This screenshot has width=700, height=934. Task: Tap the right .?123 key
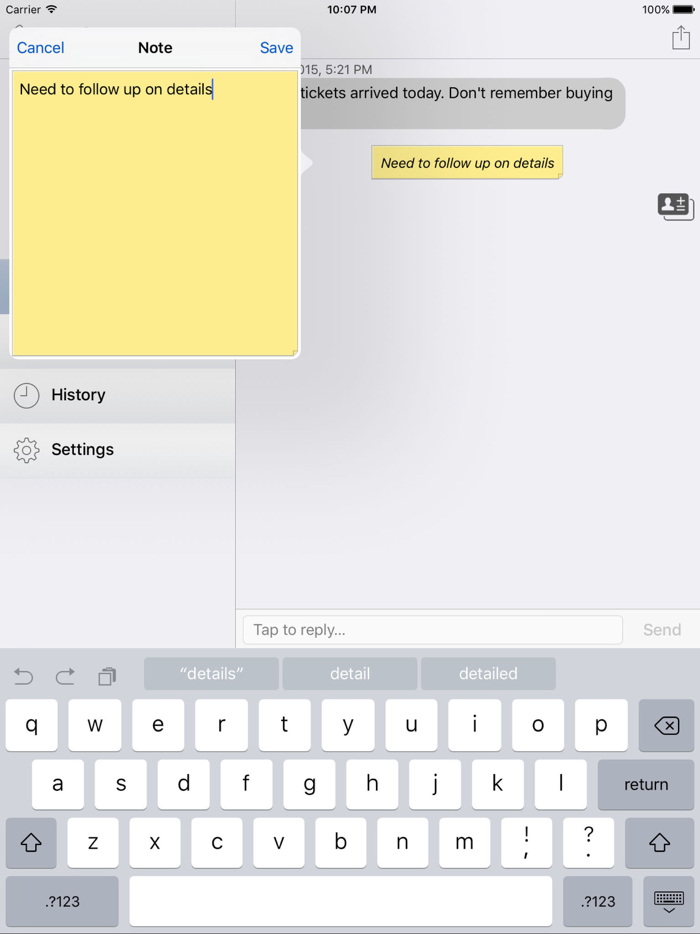[x=598, y=901]
